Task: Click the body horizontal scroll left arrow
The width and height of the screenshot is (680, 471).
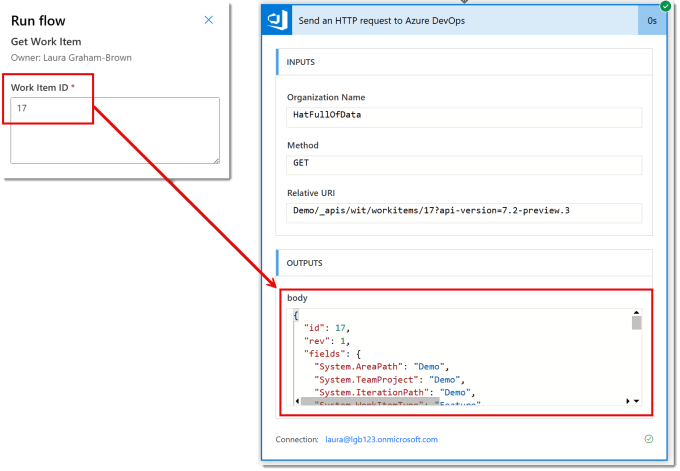Action: tap(297, 401)
